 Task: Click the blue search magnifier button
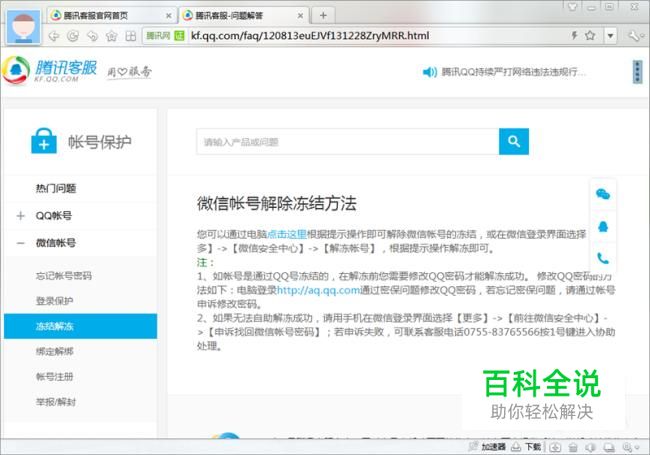coord(514,141)
